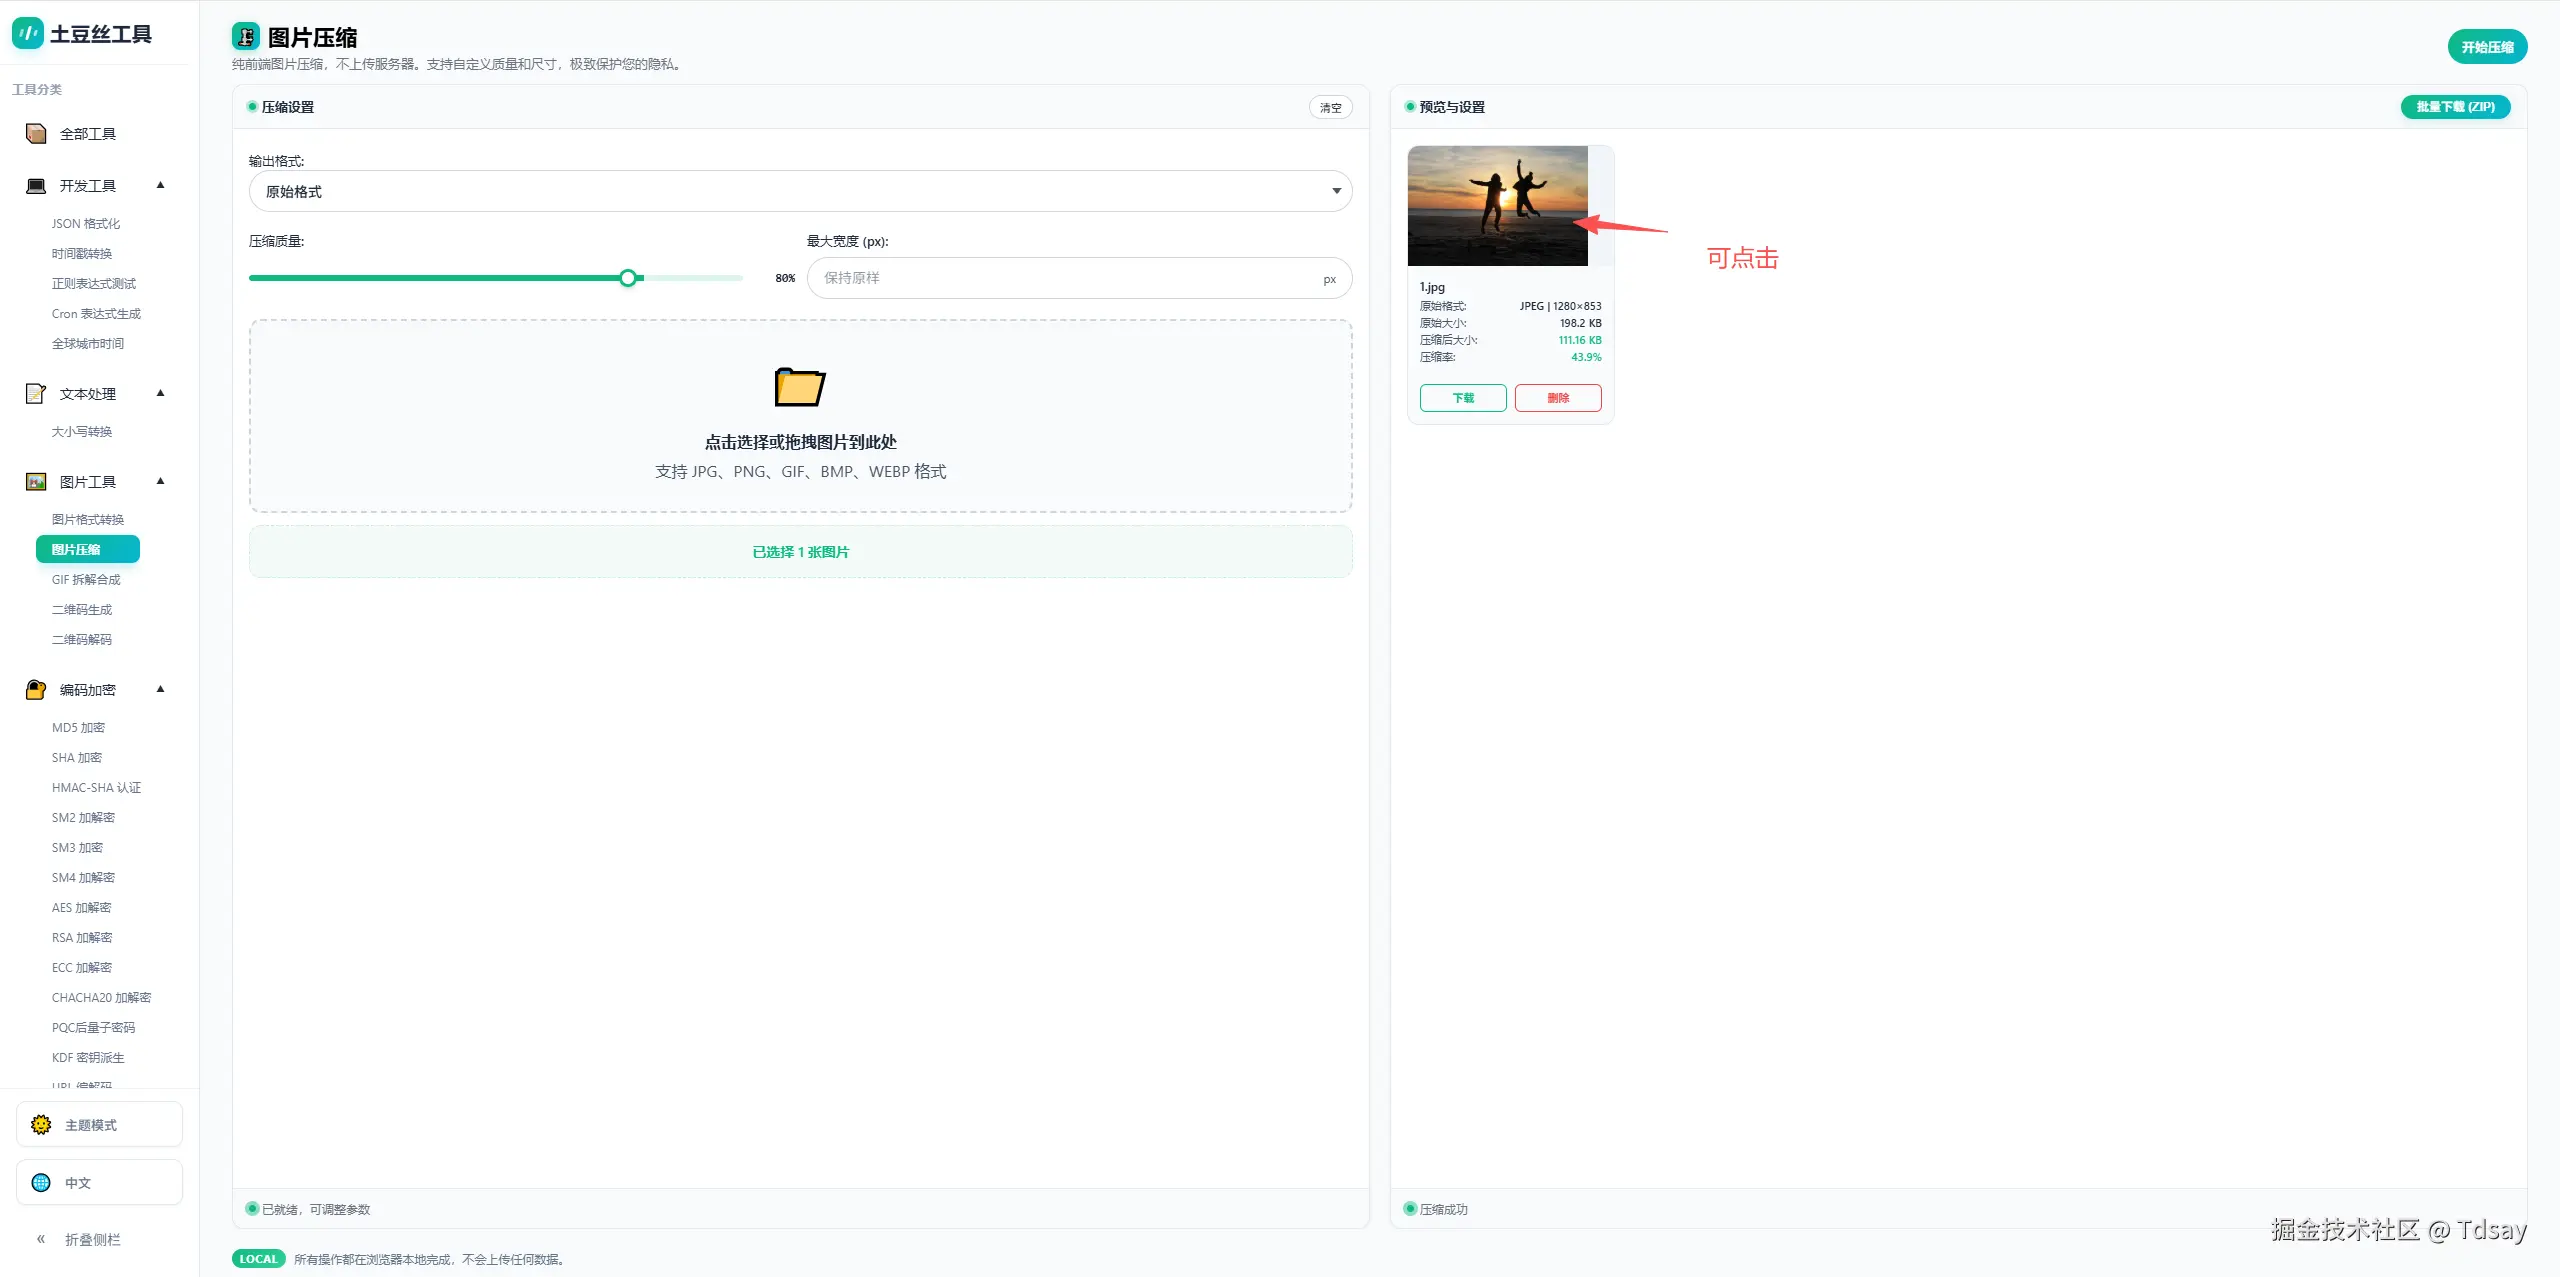Click the 压缩质量 slider handle
This screenshot has width=2560, height=1277.
628,278
